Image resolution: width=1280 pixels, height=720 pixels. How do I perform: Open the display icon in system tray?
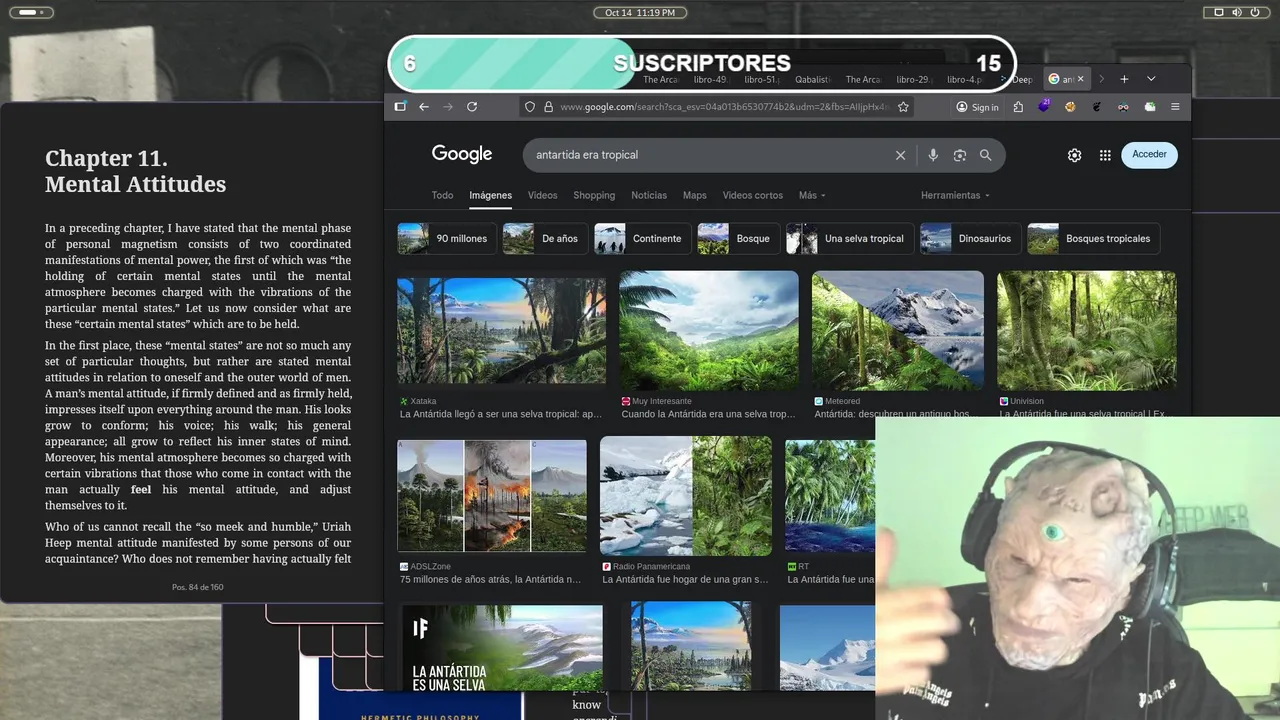pos(1218,12)
